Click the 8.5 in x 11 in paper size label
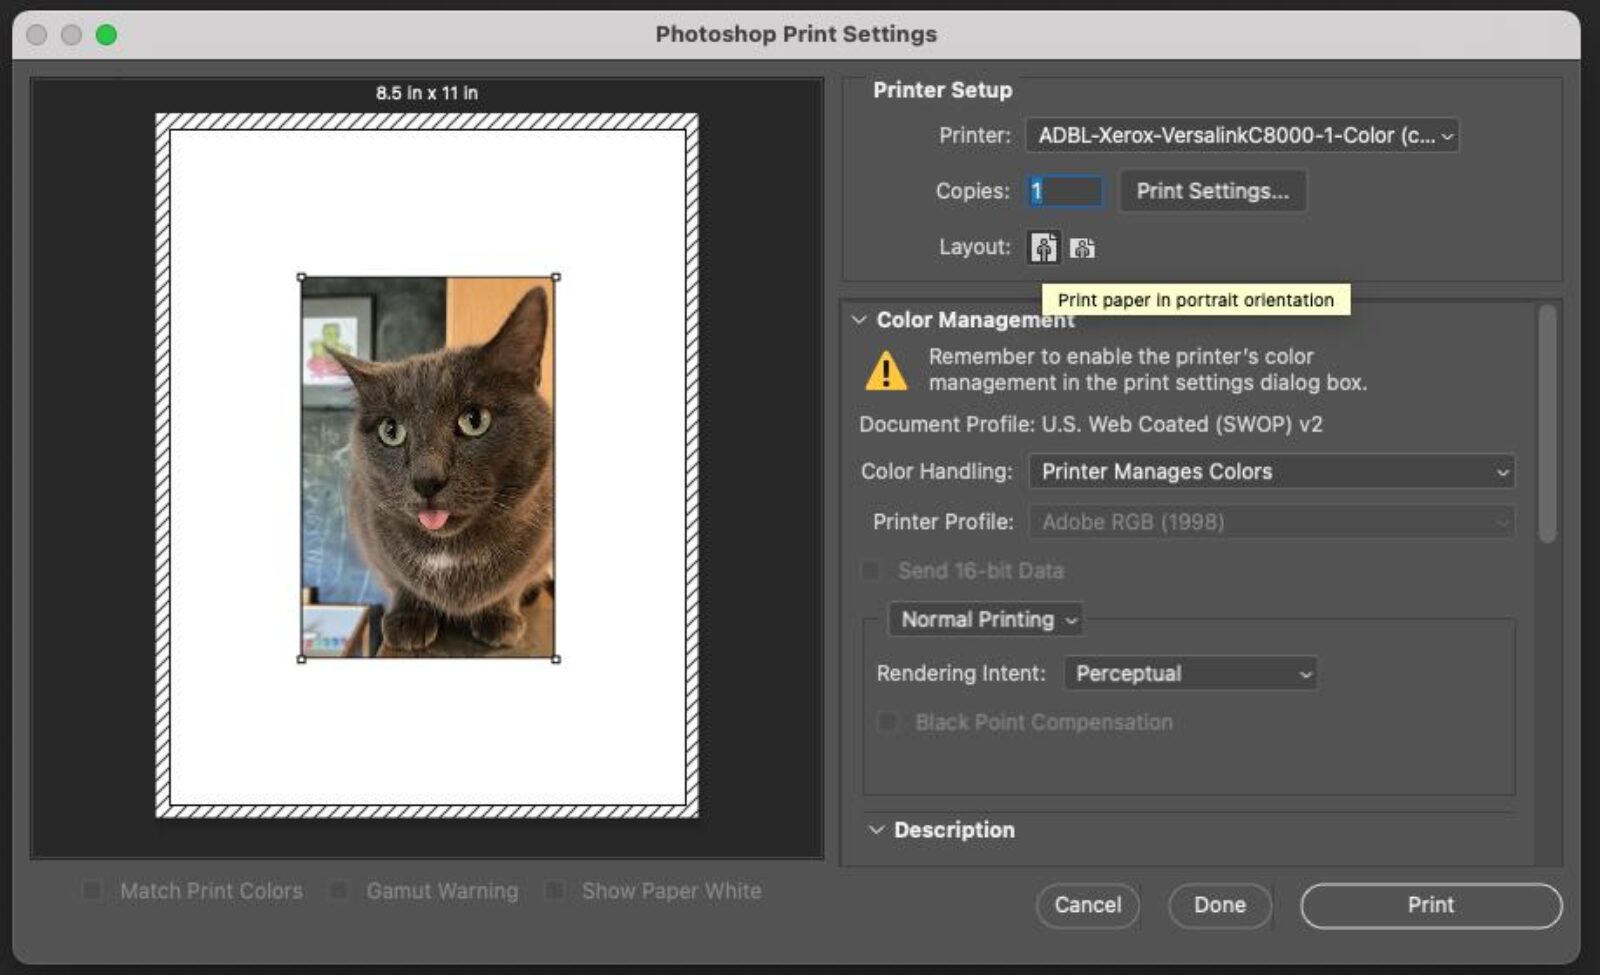 coord(427,93)
